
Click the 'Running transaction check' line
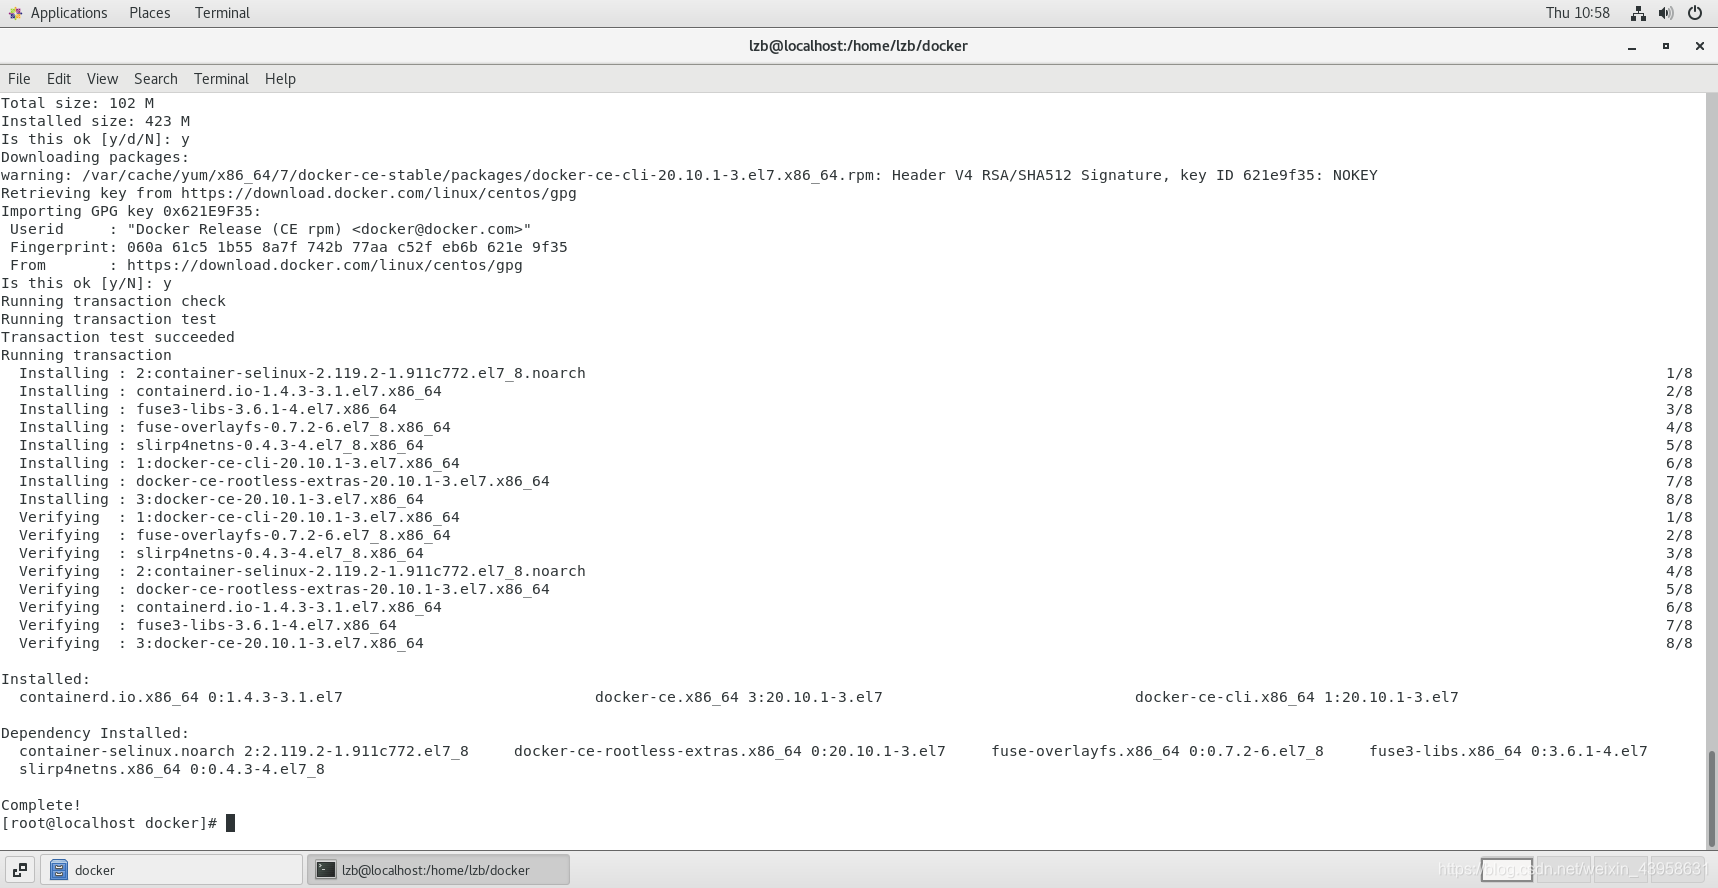pyautogui.click(x=113, y=301)
